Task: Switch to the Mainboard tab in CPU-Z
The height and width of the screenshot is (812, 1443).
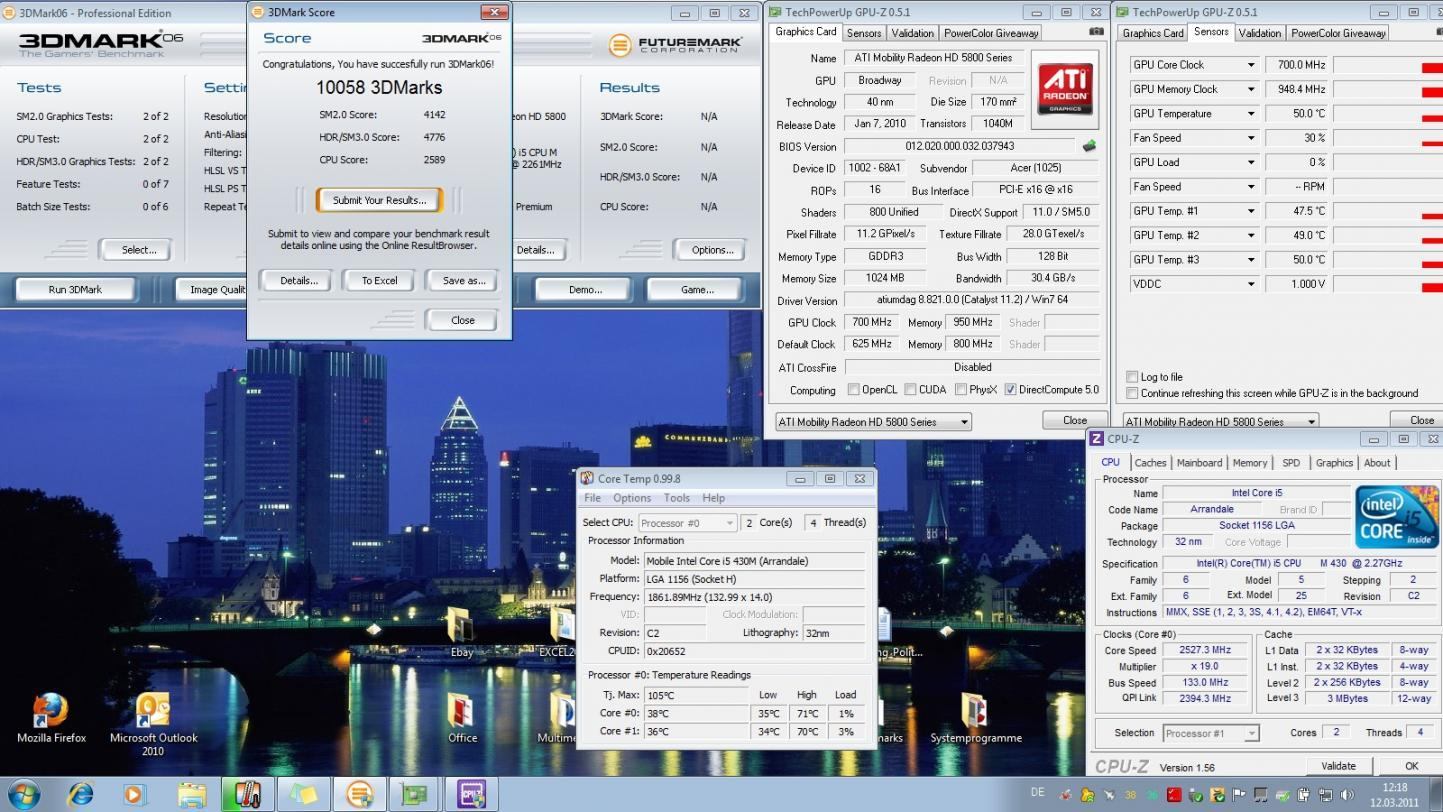Action: [x=1199, y=463]
